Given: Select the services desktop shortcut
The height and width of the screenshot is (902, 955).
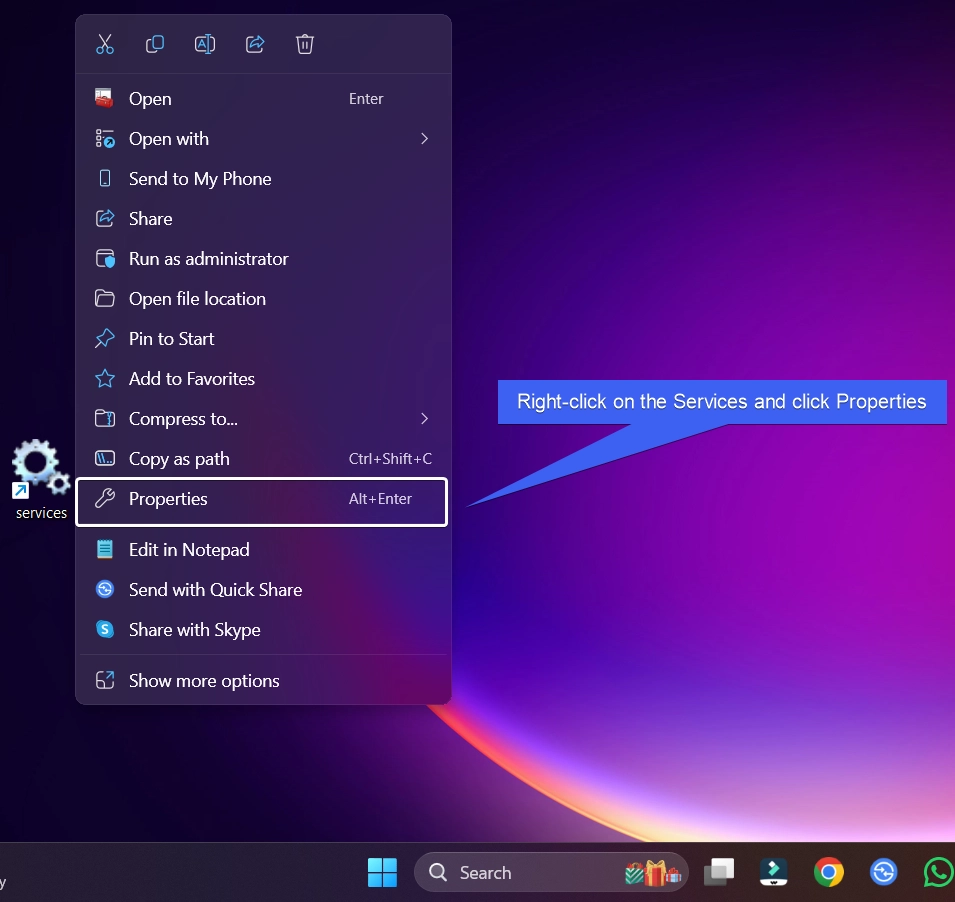Looking at the screenshot, I should [x=40, y=479].
